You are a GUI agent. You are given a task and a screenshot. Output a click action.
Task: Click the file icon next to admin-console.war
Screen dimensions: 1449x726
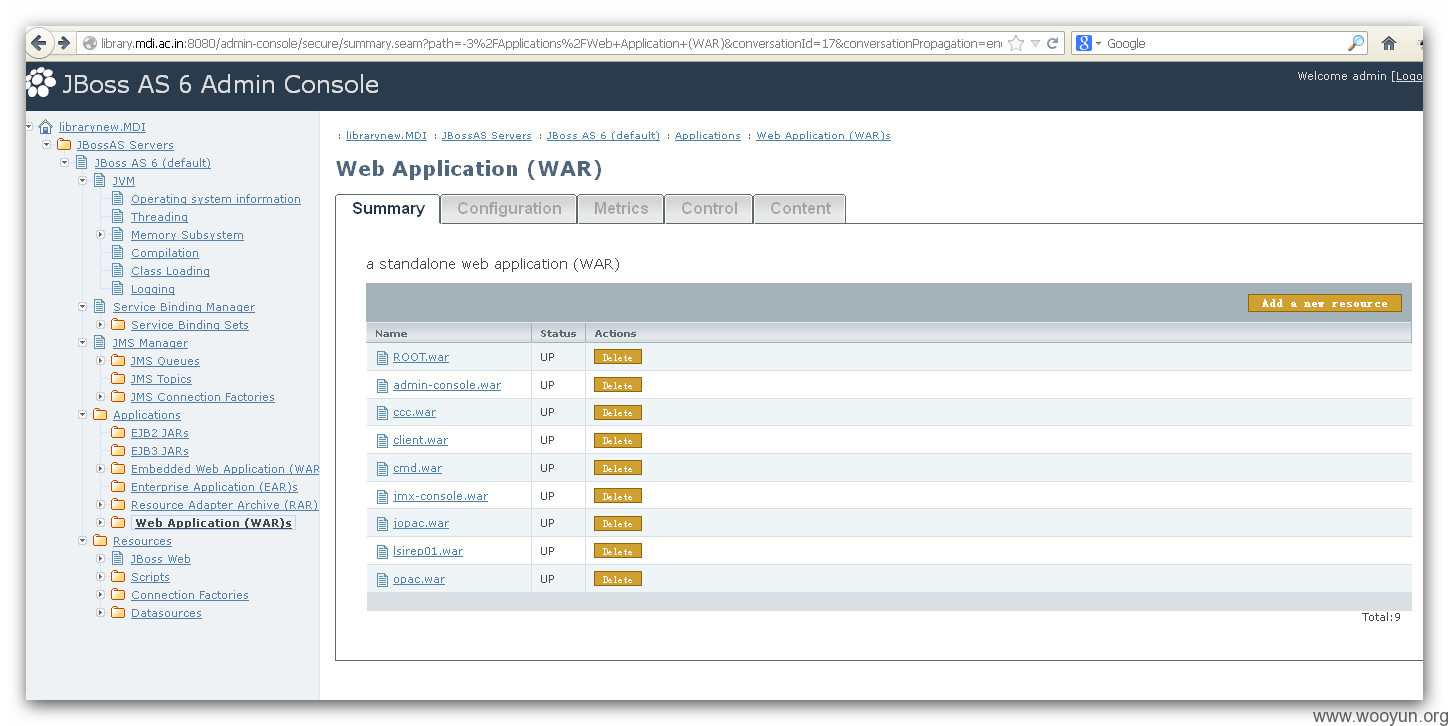click(x=382, y=385)
